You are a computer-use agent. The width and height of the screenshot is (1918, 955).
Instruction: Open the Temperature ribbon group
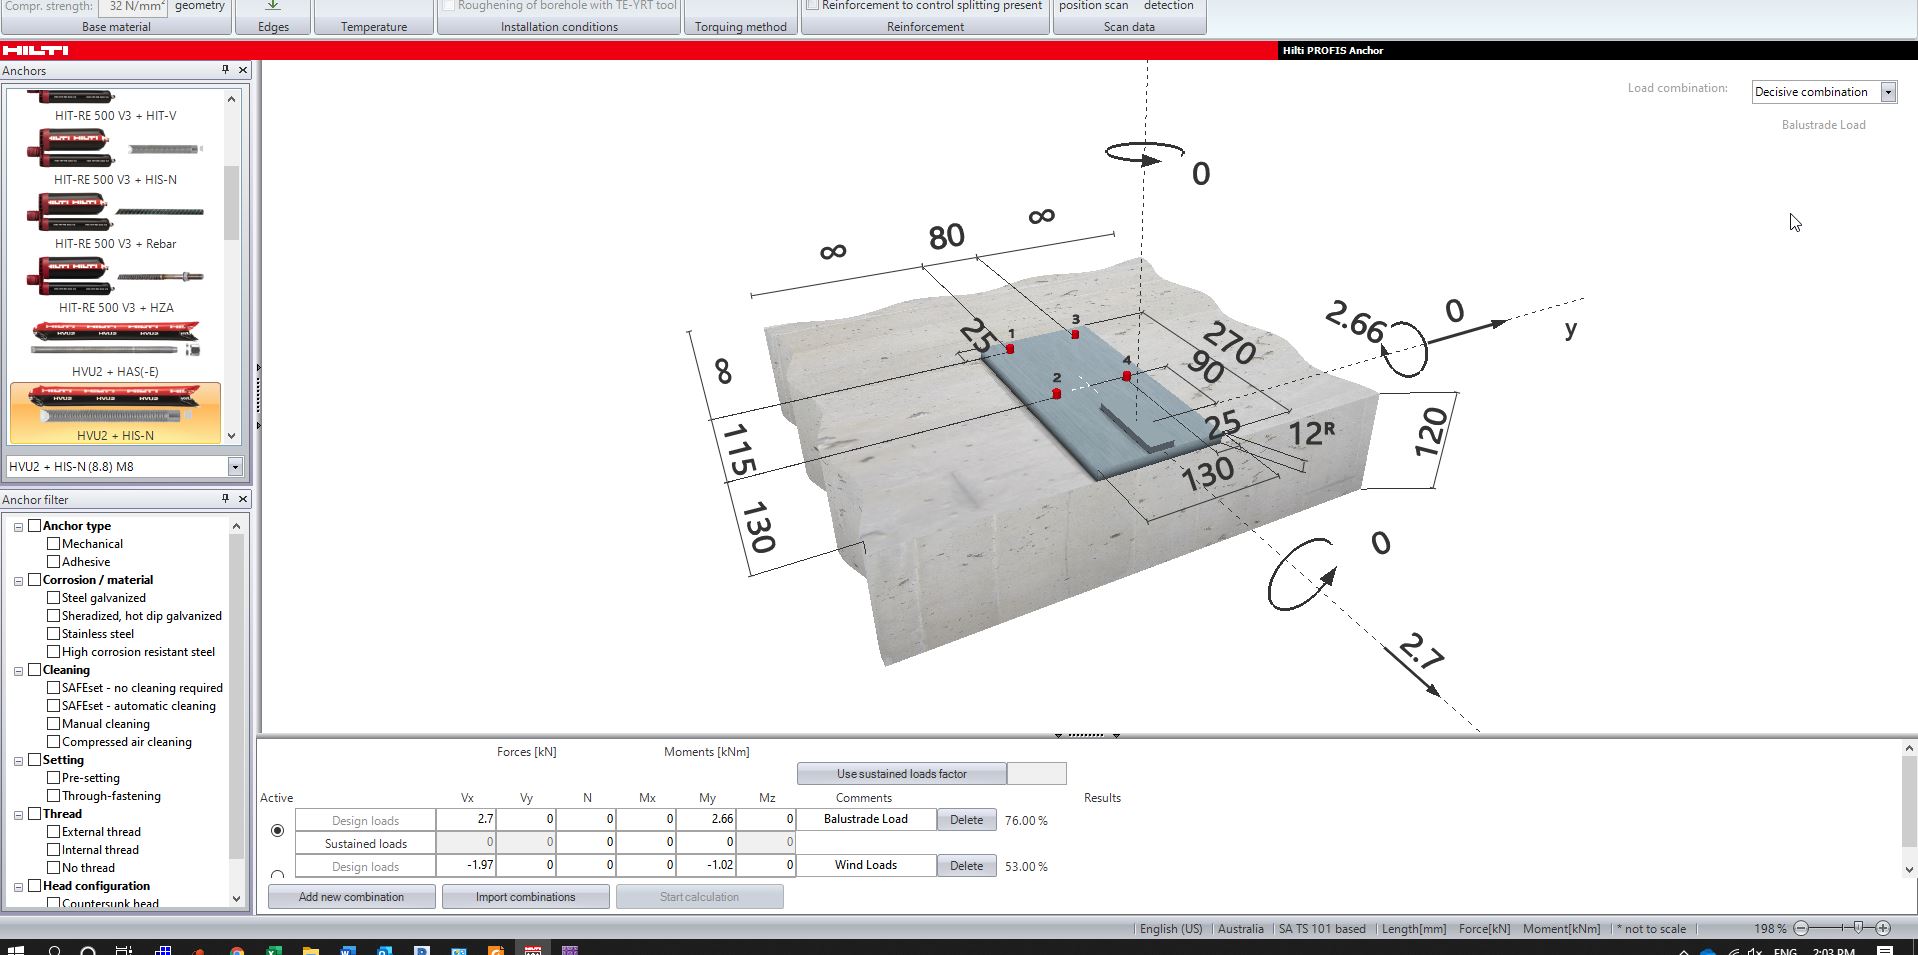pyautogui.click(x=374, y=27)
